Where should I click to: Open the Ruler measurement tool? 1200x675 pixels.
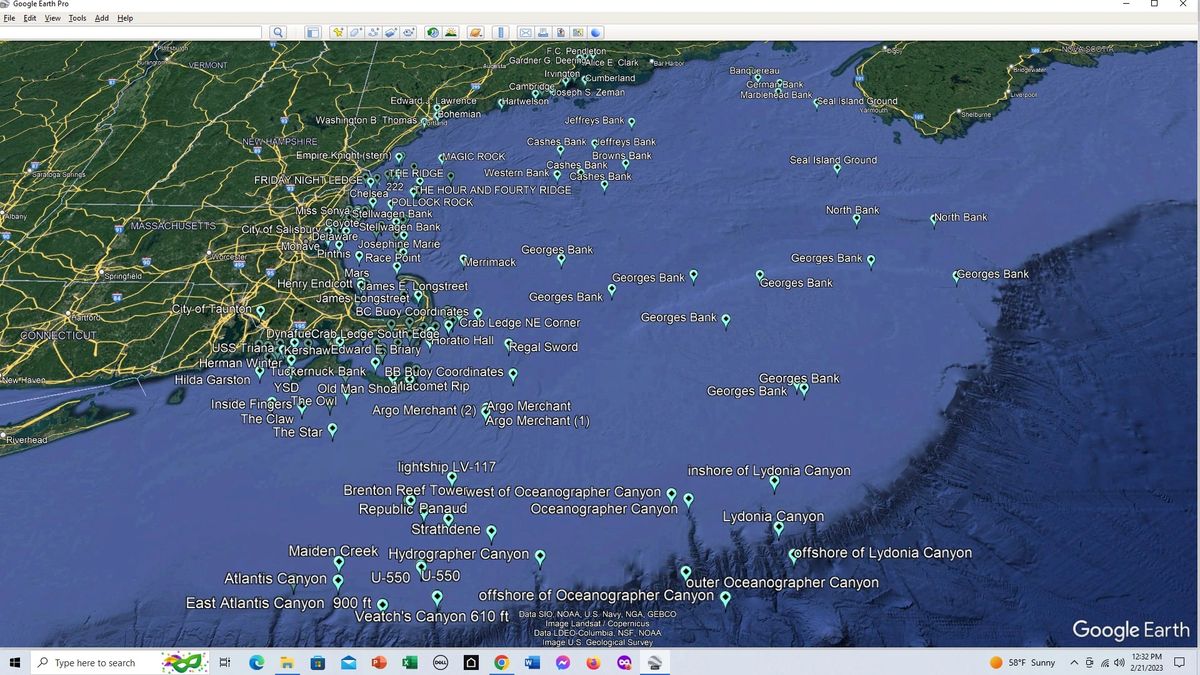[x=501, y=32]
